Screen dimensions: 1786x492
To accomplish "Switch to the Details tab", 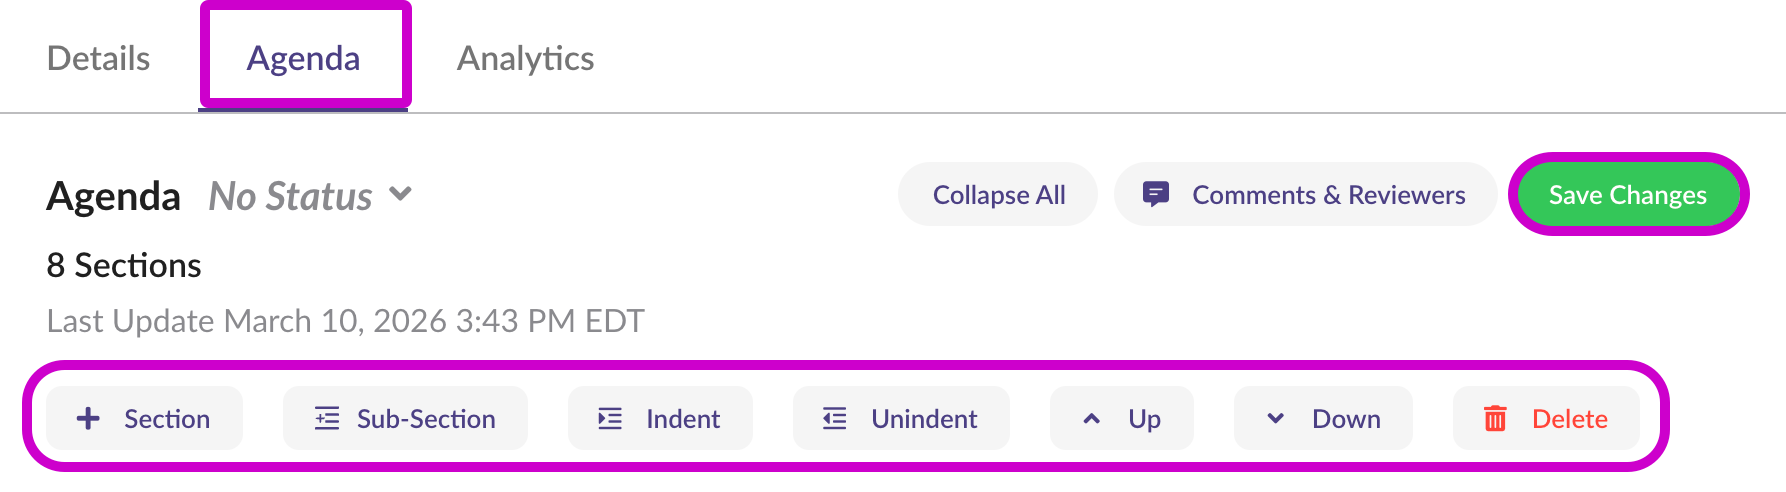I will (x=98, y=59).
